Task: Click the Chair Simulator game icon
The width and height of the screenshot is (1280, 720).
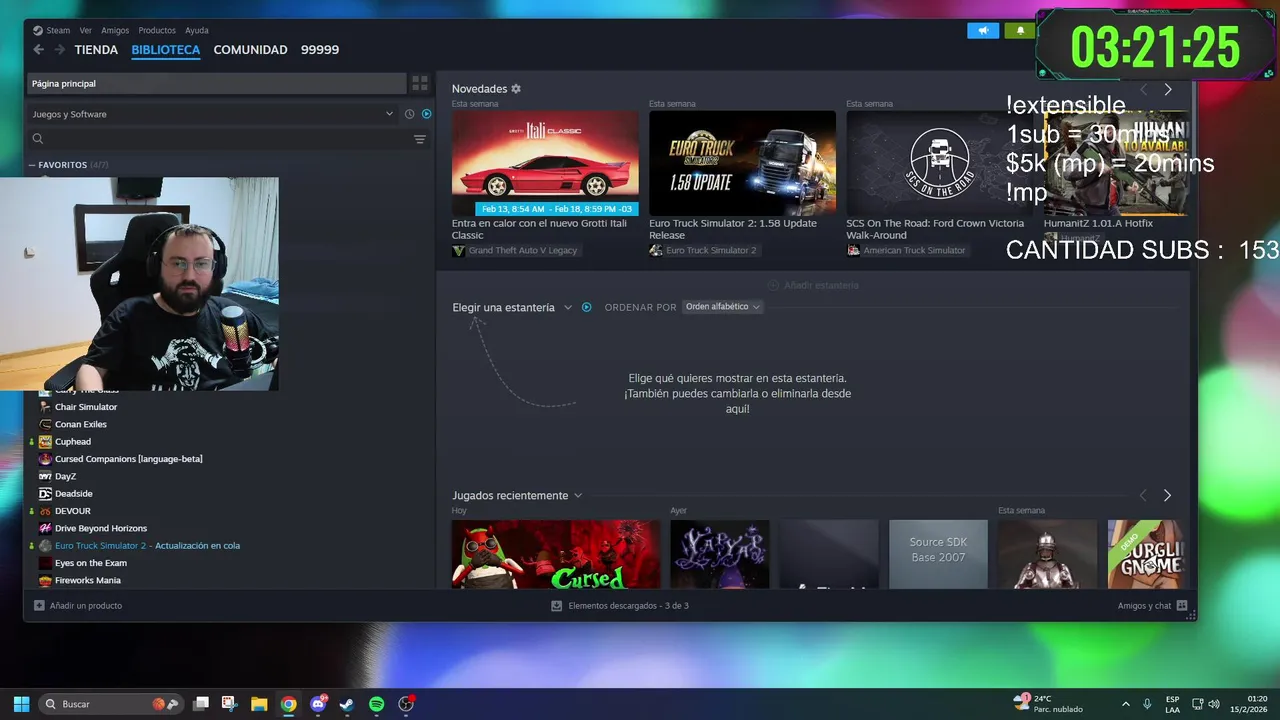Action: click(45, 407)
